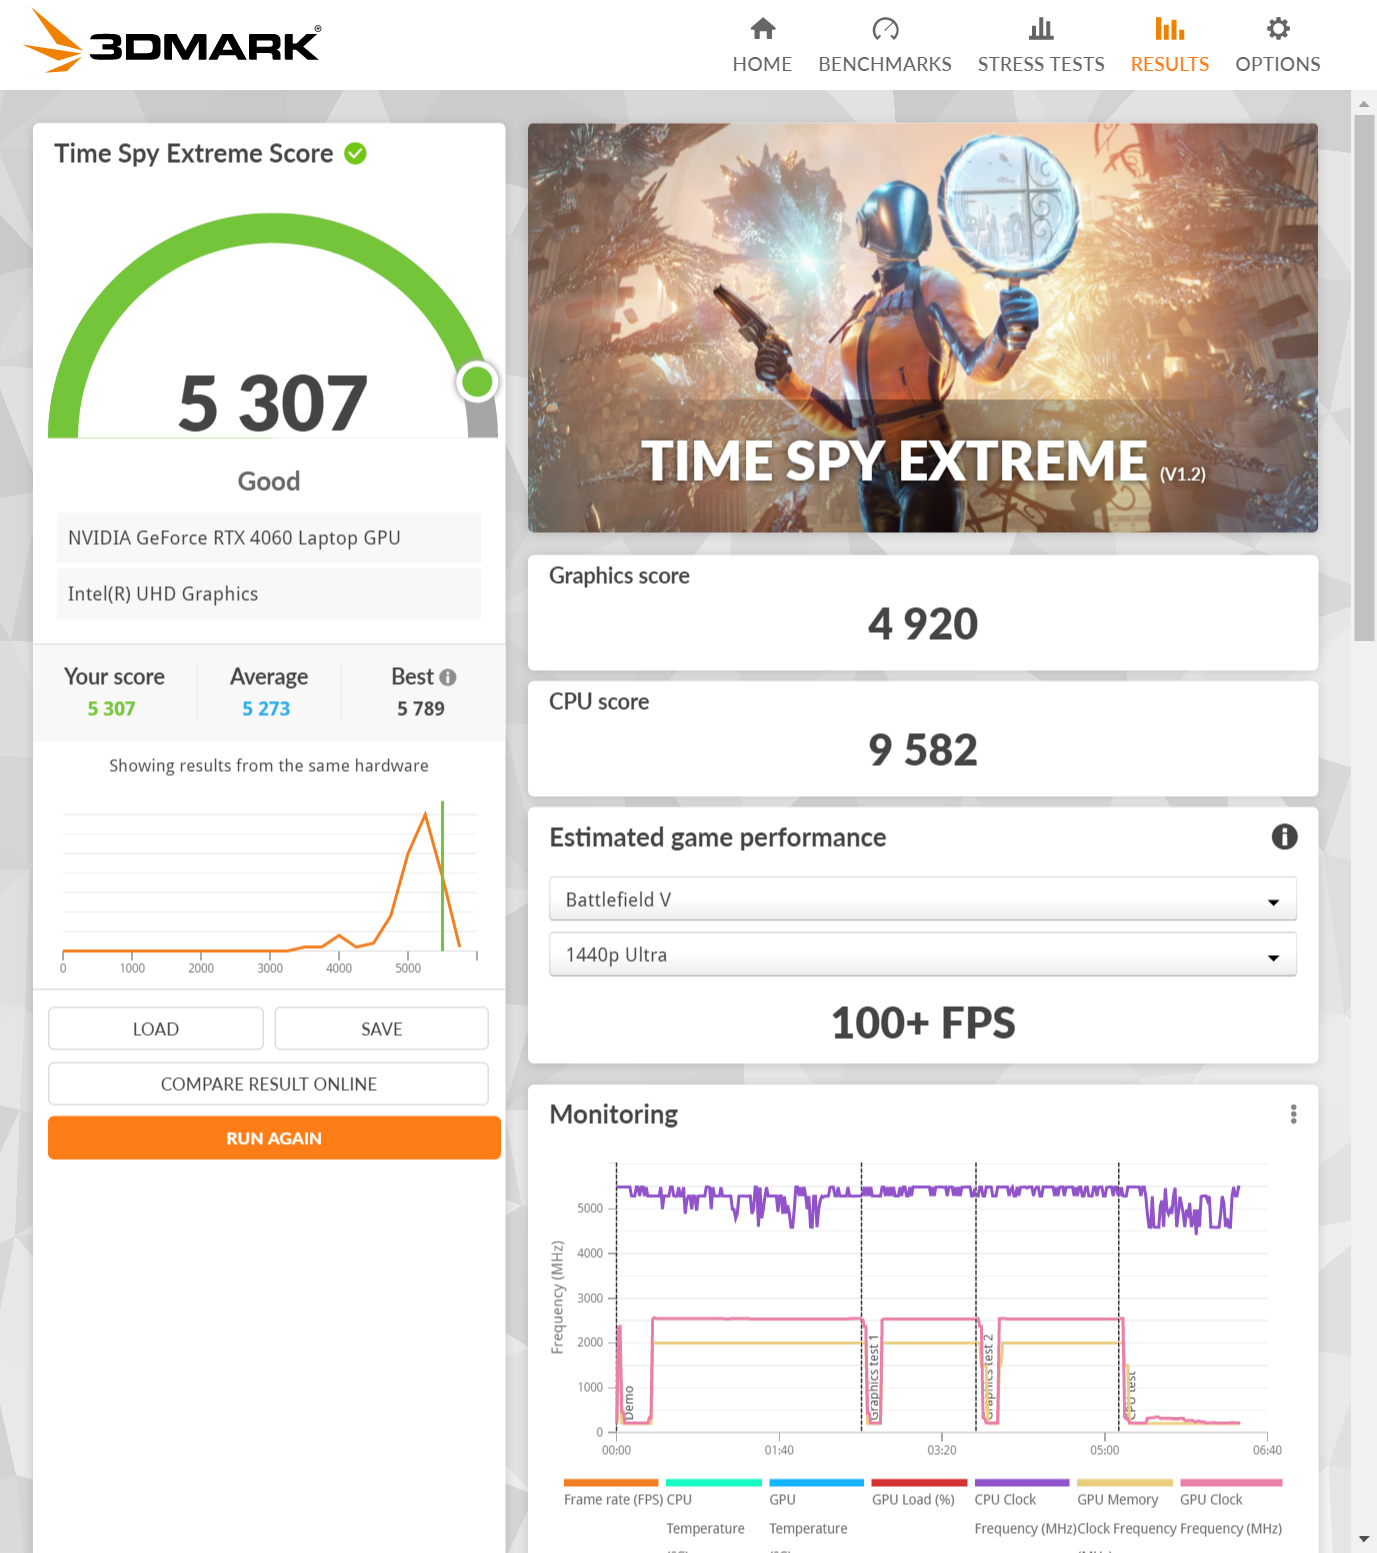Switch to the STRESS TESTS tab
The image size is (1377, 1553).
tap(1041, 45)
